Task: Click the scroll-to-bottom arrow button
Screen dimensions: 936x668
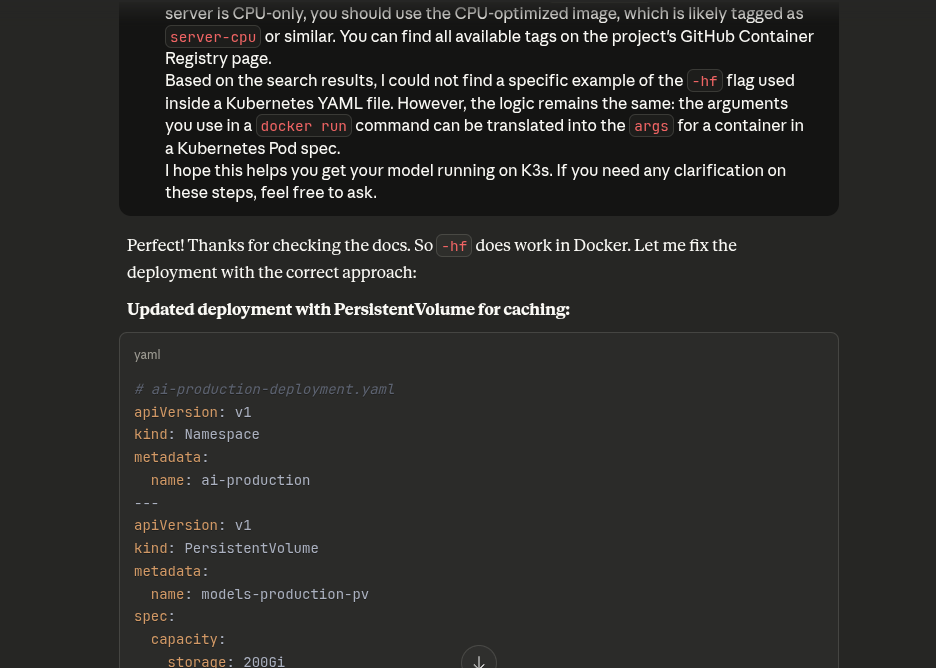Action: pyautogui.click(x=479, y=659)
